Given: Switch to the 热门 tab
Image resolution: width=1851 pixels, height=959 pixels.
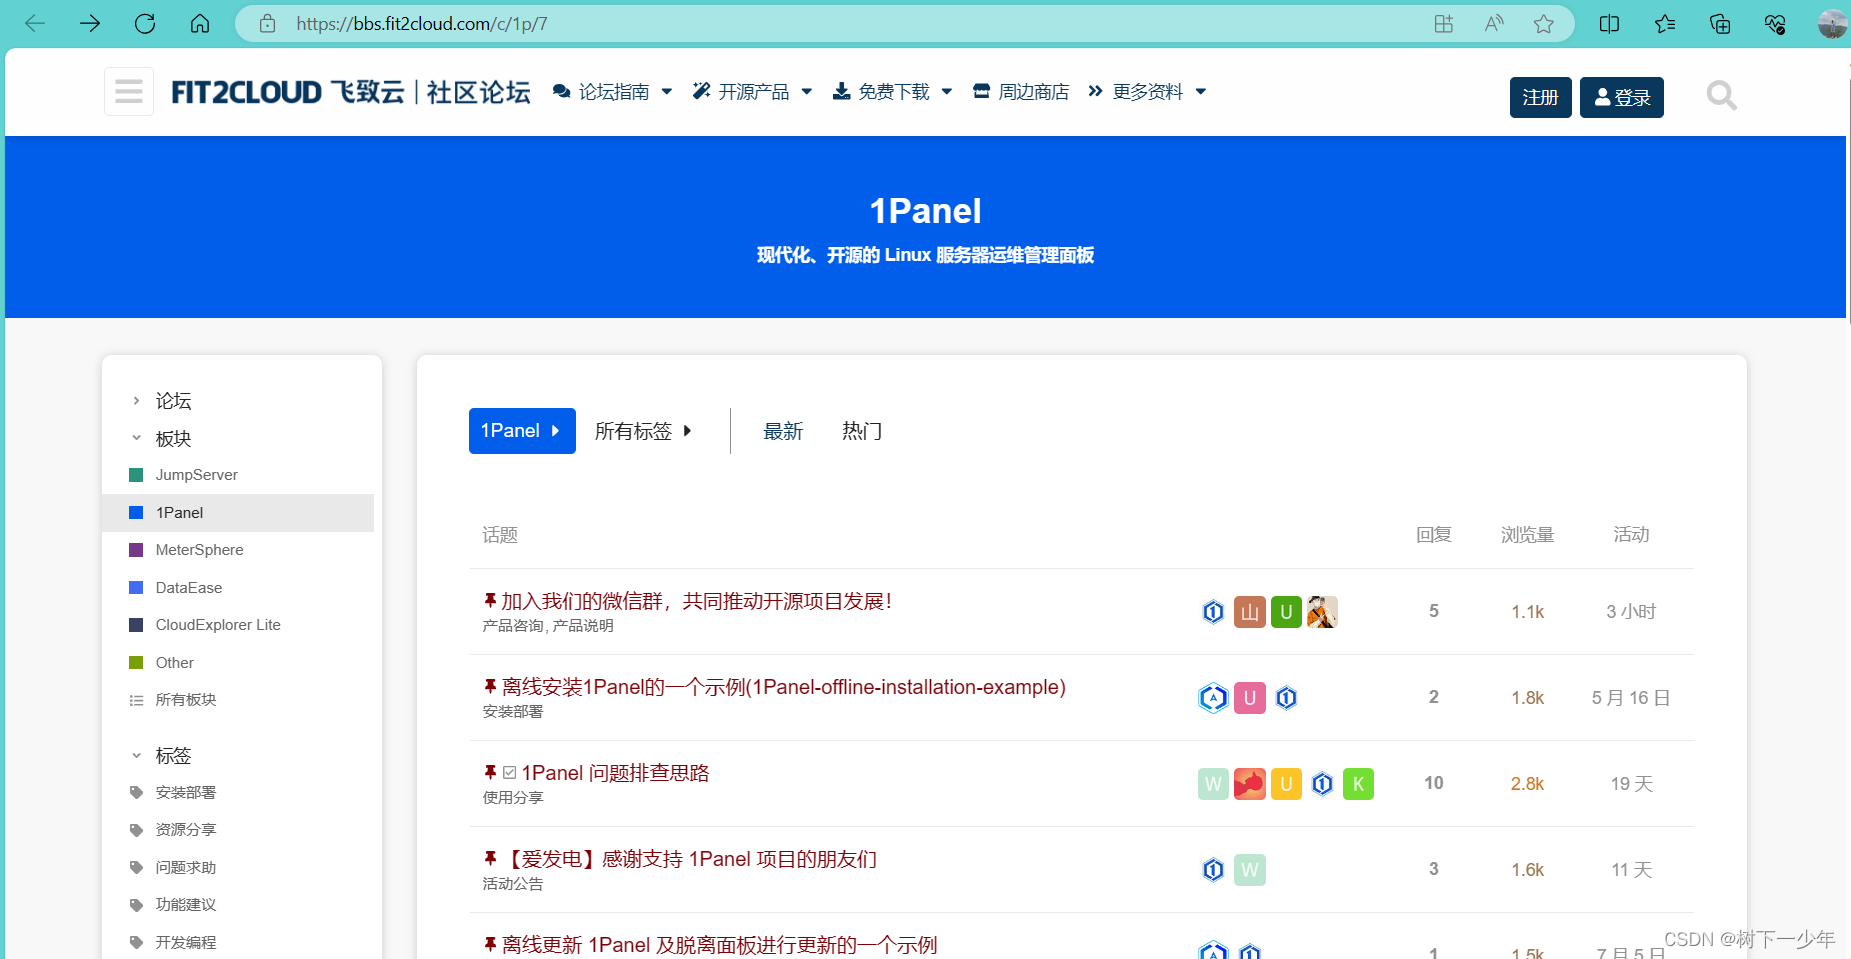Looking at the screenshot, I should pos(862,431).
